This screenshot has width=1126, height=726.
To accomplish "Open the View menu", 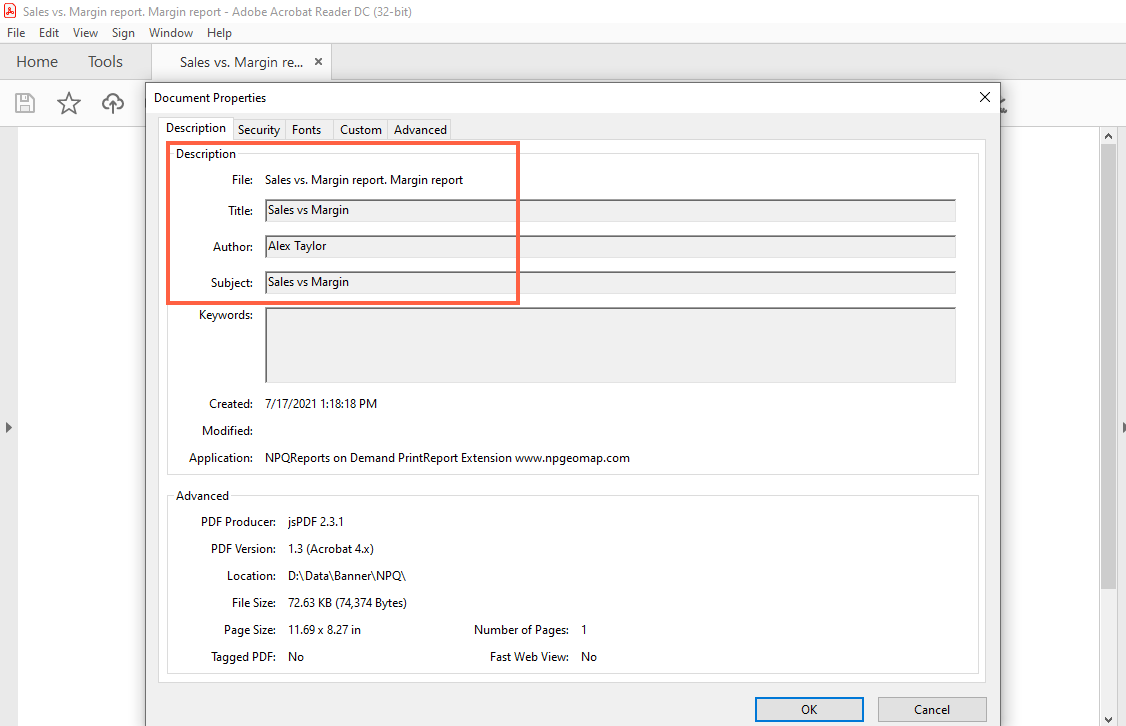I will coord(85,33).
